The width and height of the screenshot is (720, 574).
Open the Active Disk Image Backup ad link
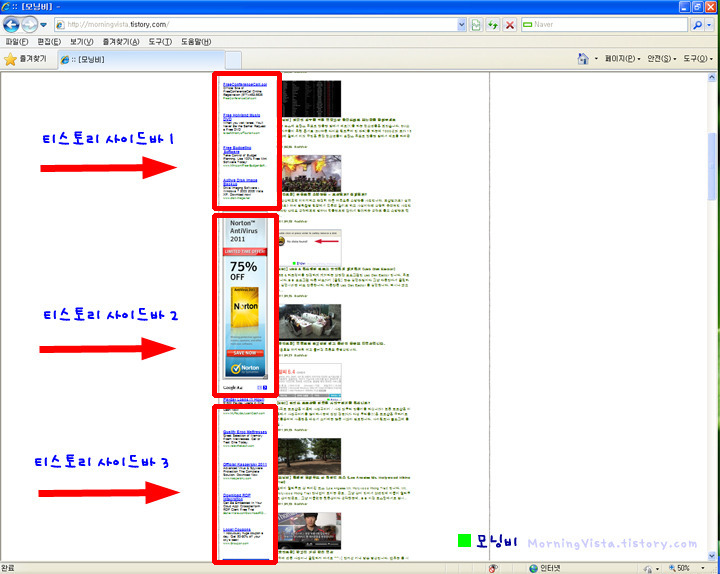click(240, 182)
